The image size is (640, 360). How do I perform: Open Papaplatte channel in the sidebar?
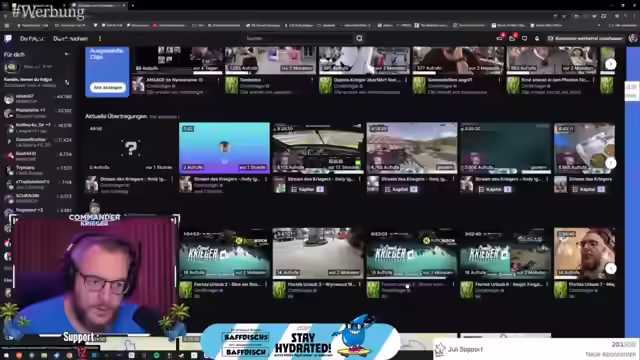tap(38, 112)
